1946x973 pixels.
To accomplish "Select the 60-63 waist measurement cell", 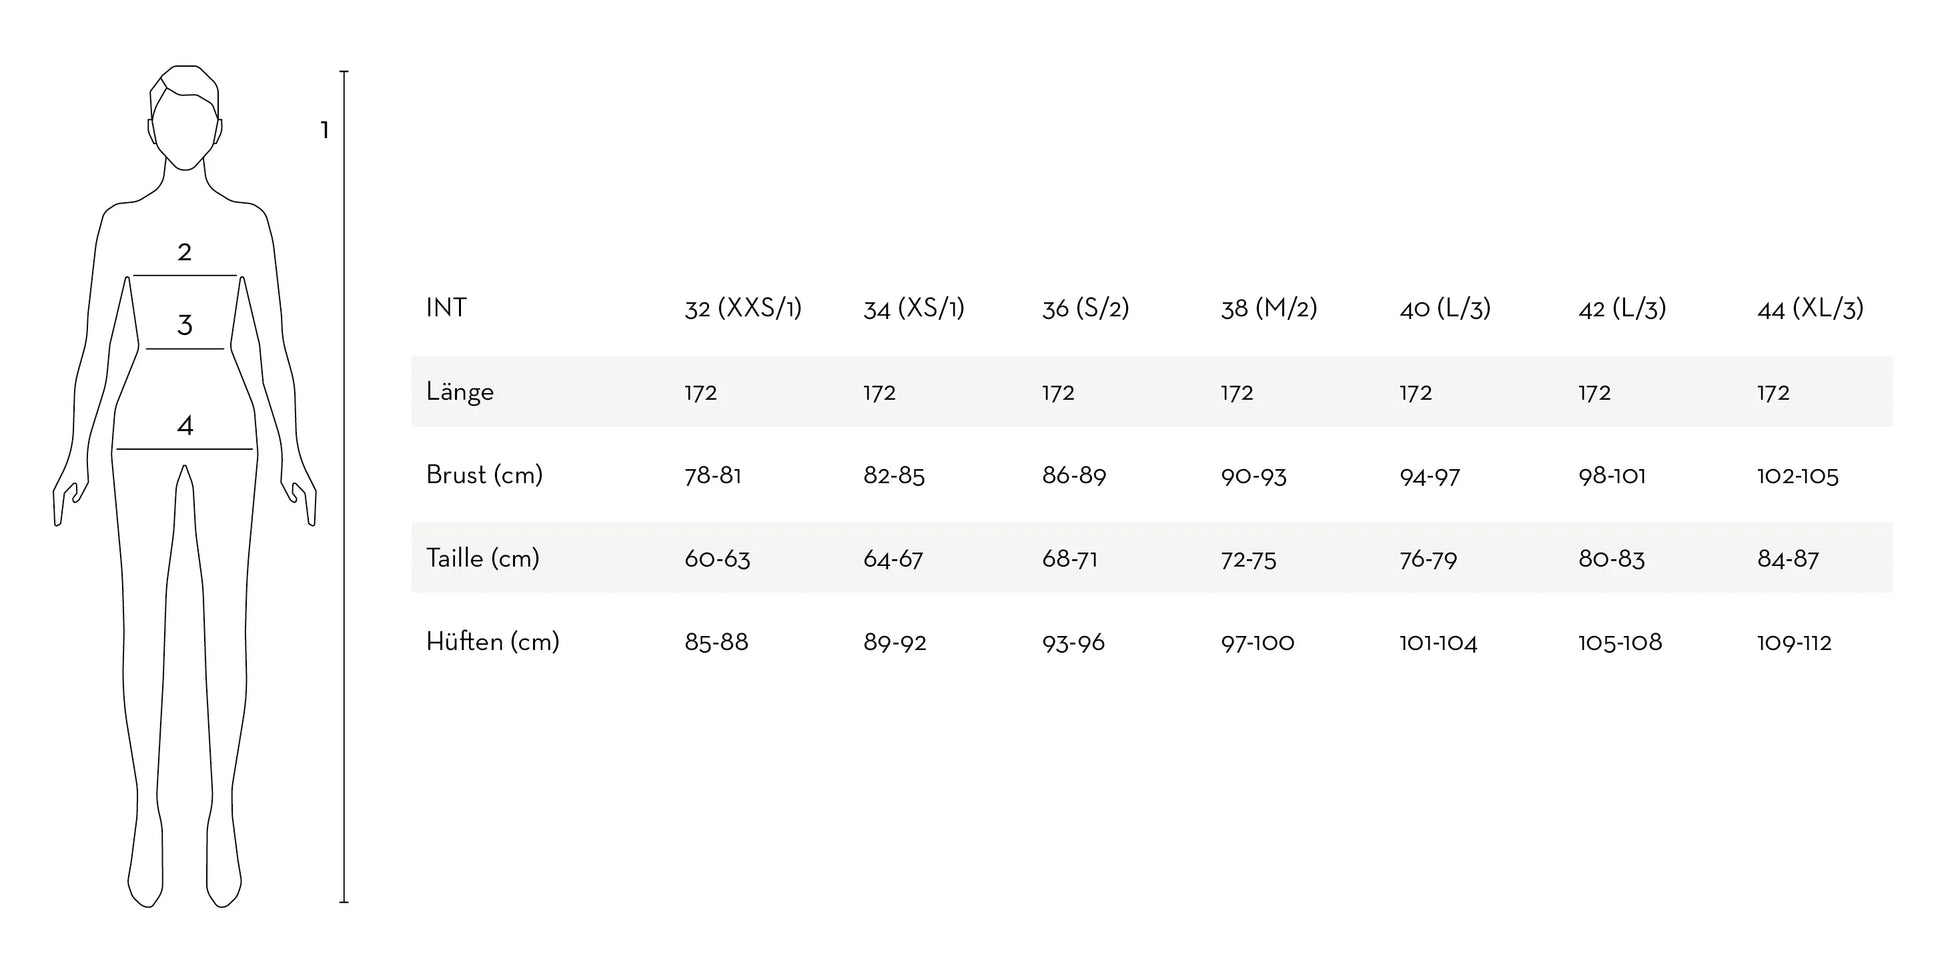I will coord(717,559).
